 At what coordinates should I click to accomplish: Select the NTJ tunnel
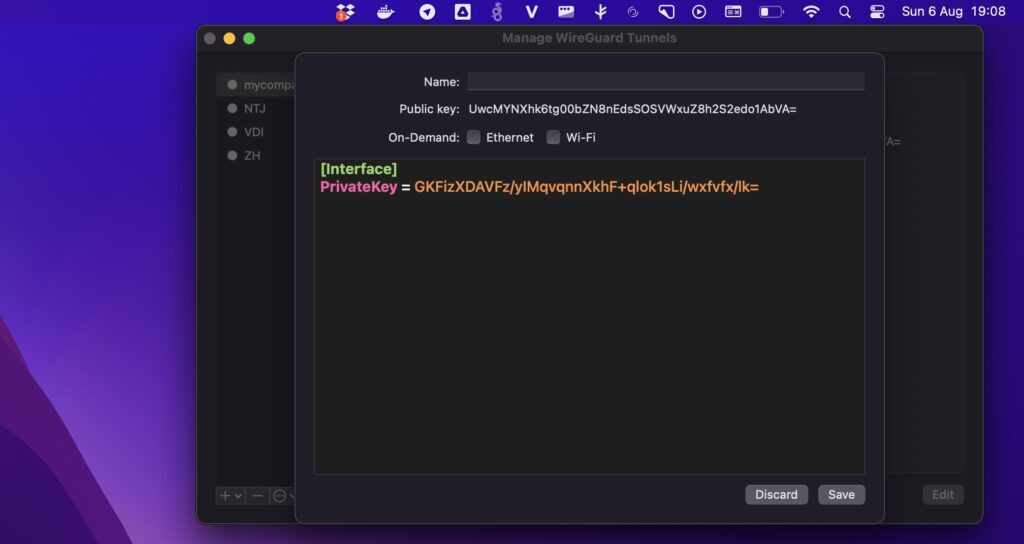click(x=256, y=108)
